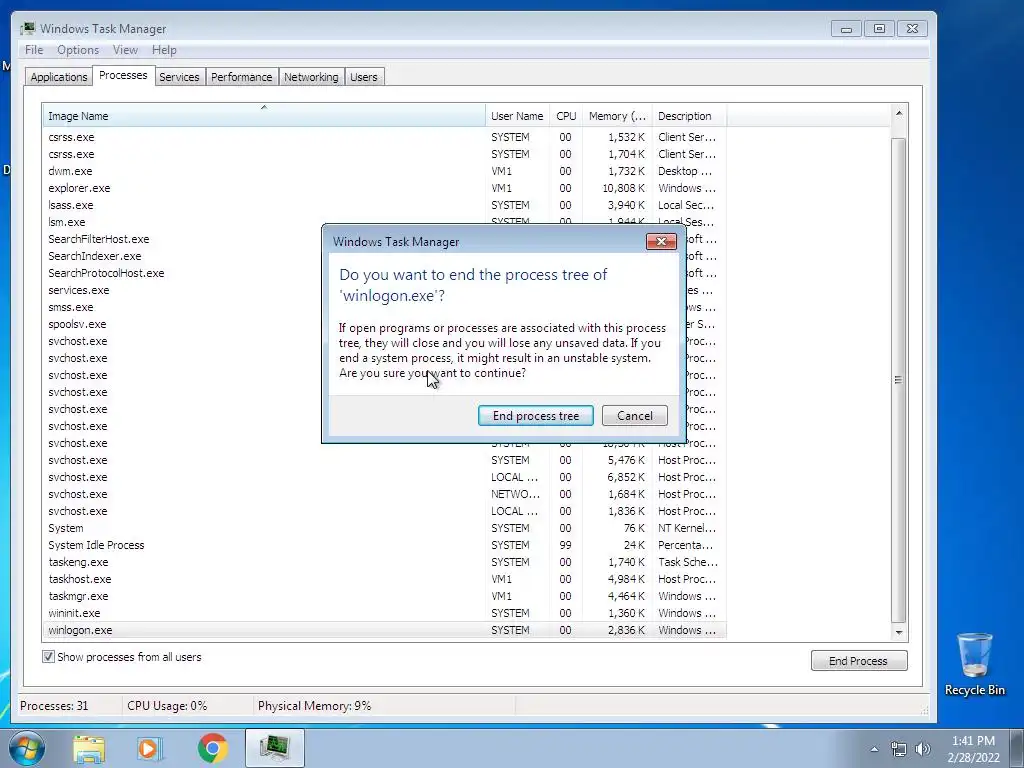Select the smss.exe process row
Viewport: 1024px width, 768px height.
coord(182,307)
